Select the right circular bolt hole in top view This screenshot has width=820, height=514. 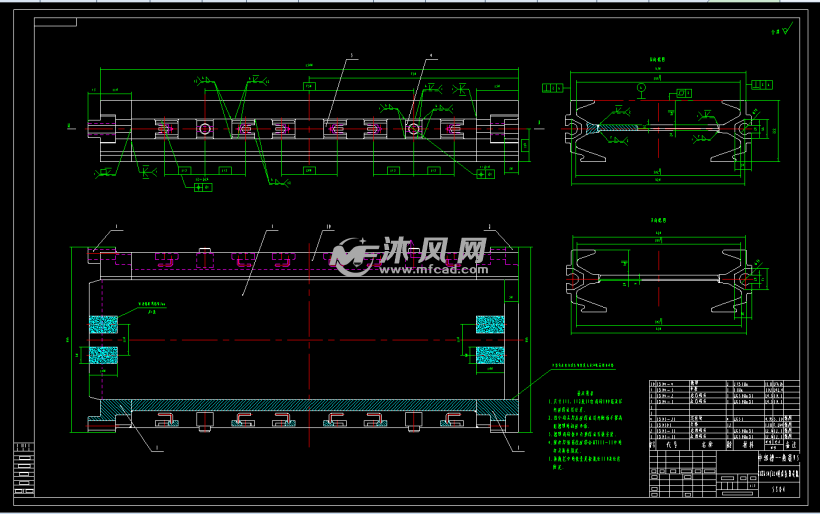point(412,128)
